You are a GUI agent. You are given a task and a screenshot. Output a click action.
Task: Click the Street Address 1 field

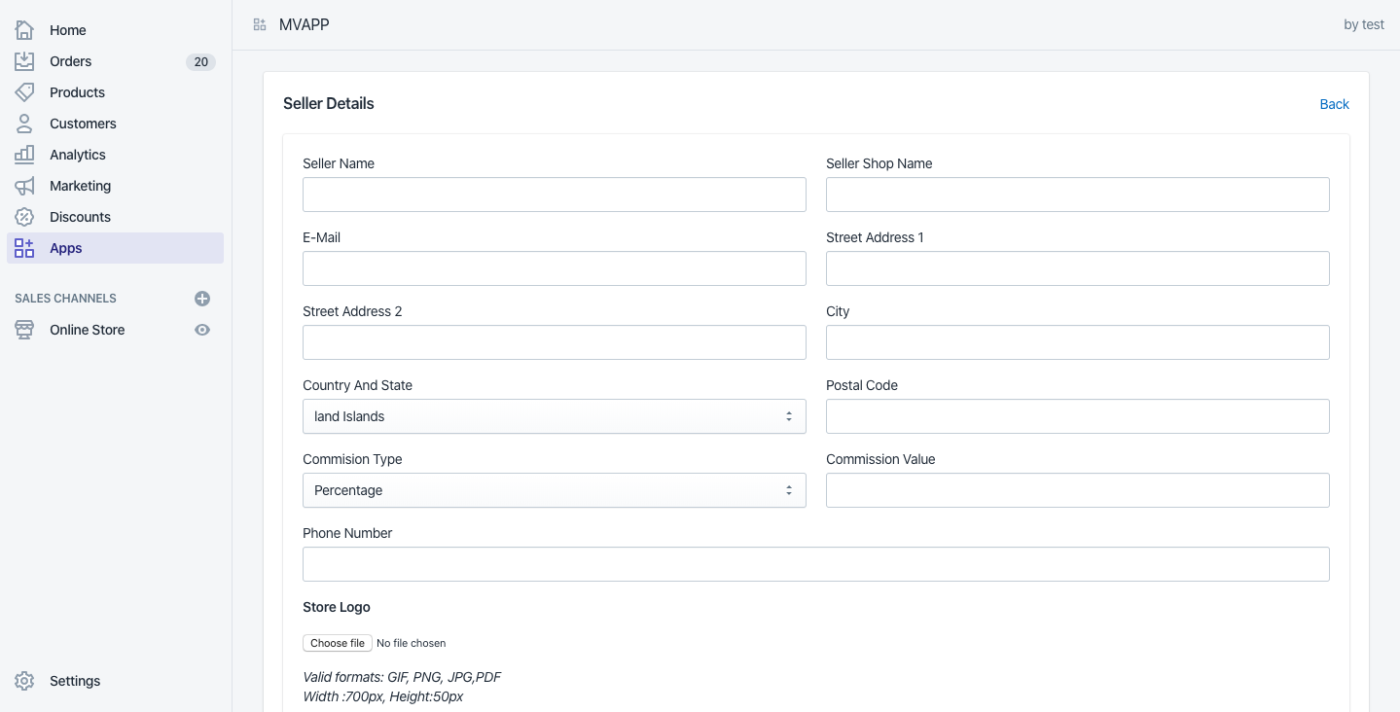point(1078,268)
